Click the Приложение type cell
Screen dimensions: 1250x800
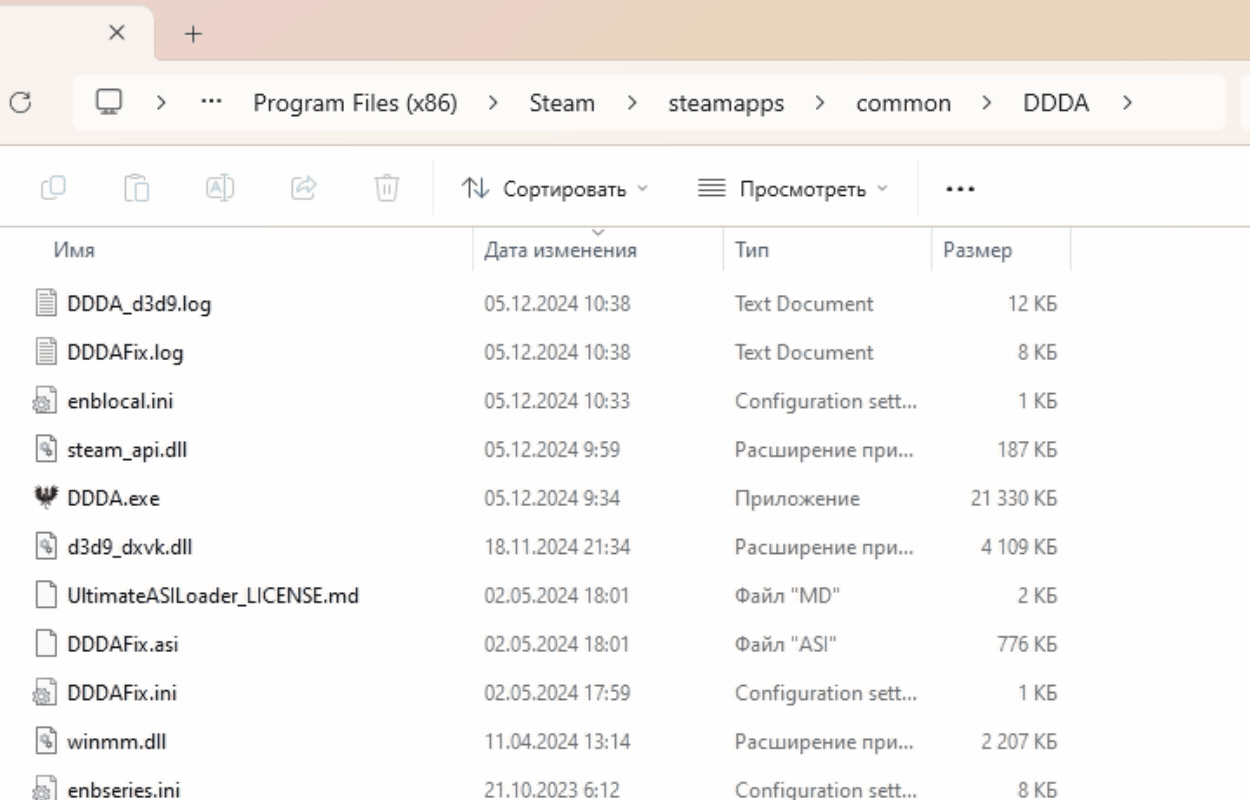[x=797, y=499]
